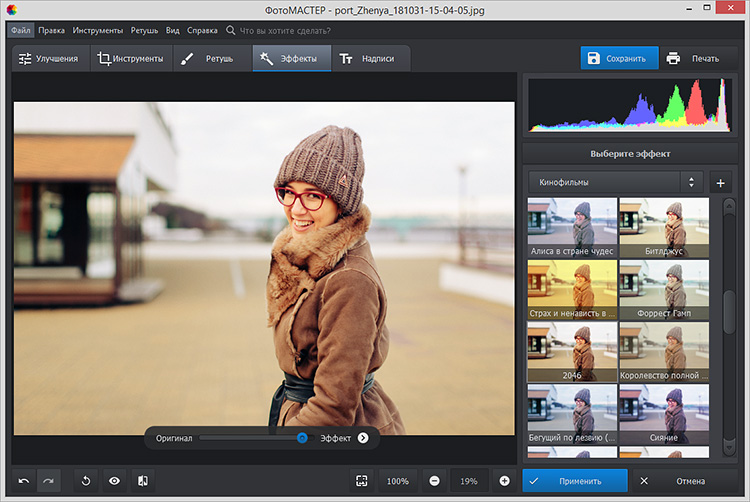The width and height of the screenshot is (750, 502).
Task: Add new effect with plus button
Action: point(719,183)
